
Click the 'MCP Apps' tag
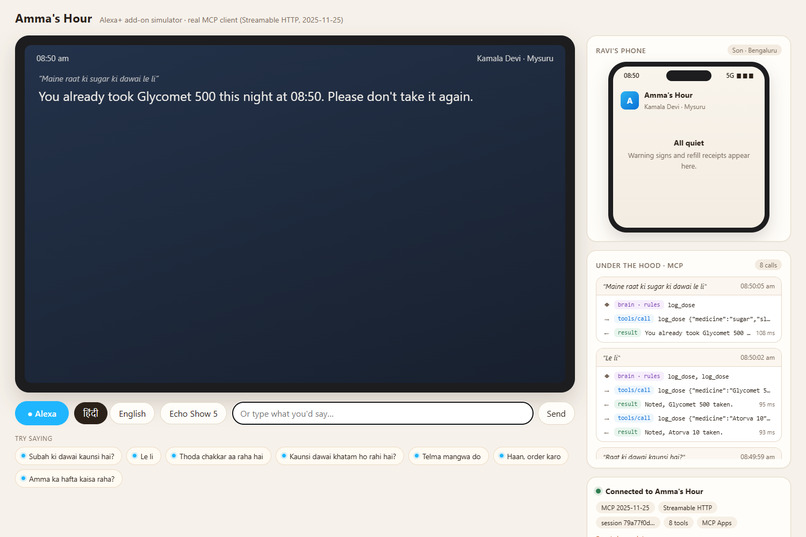coord(717,523)
